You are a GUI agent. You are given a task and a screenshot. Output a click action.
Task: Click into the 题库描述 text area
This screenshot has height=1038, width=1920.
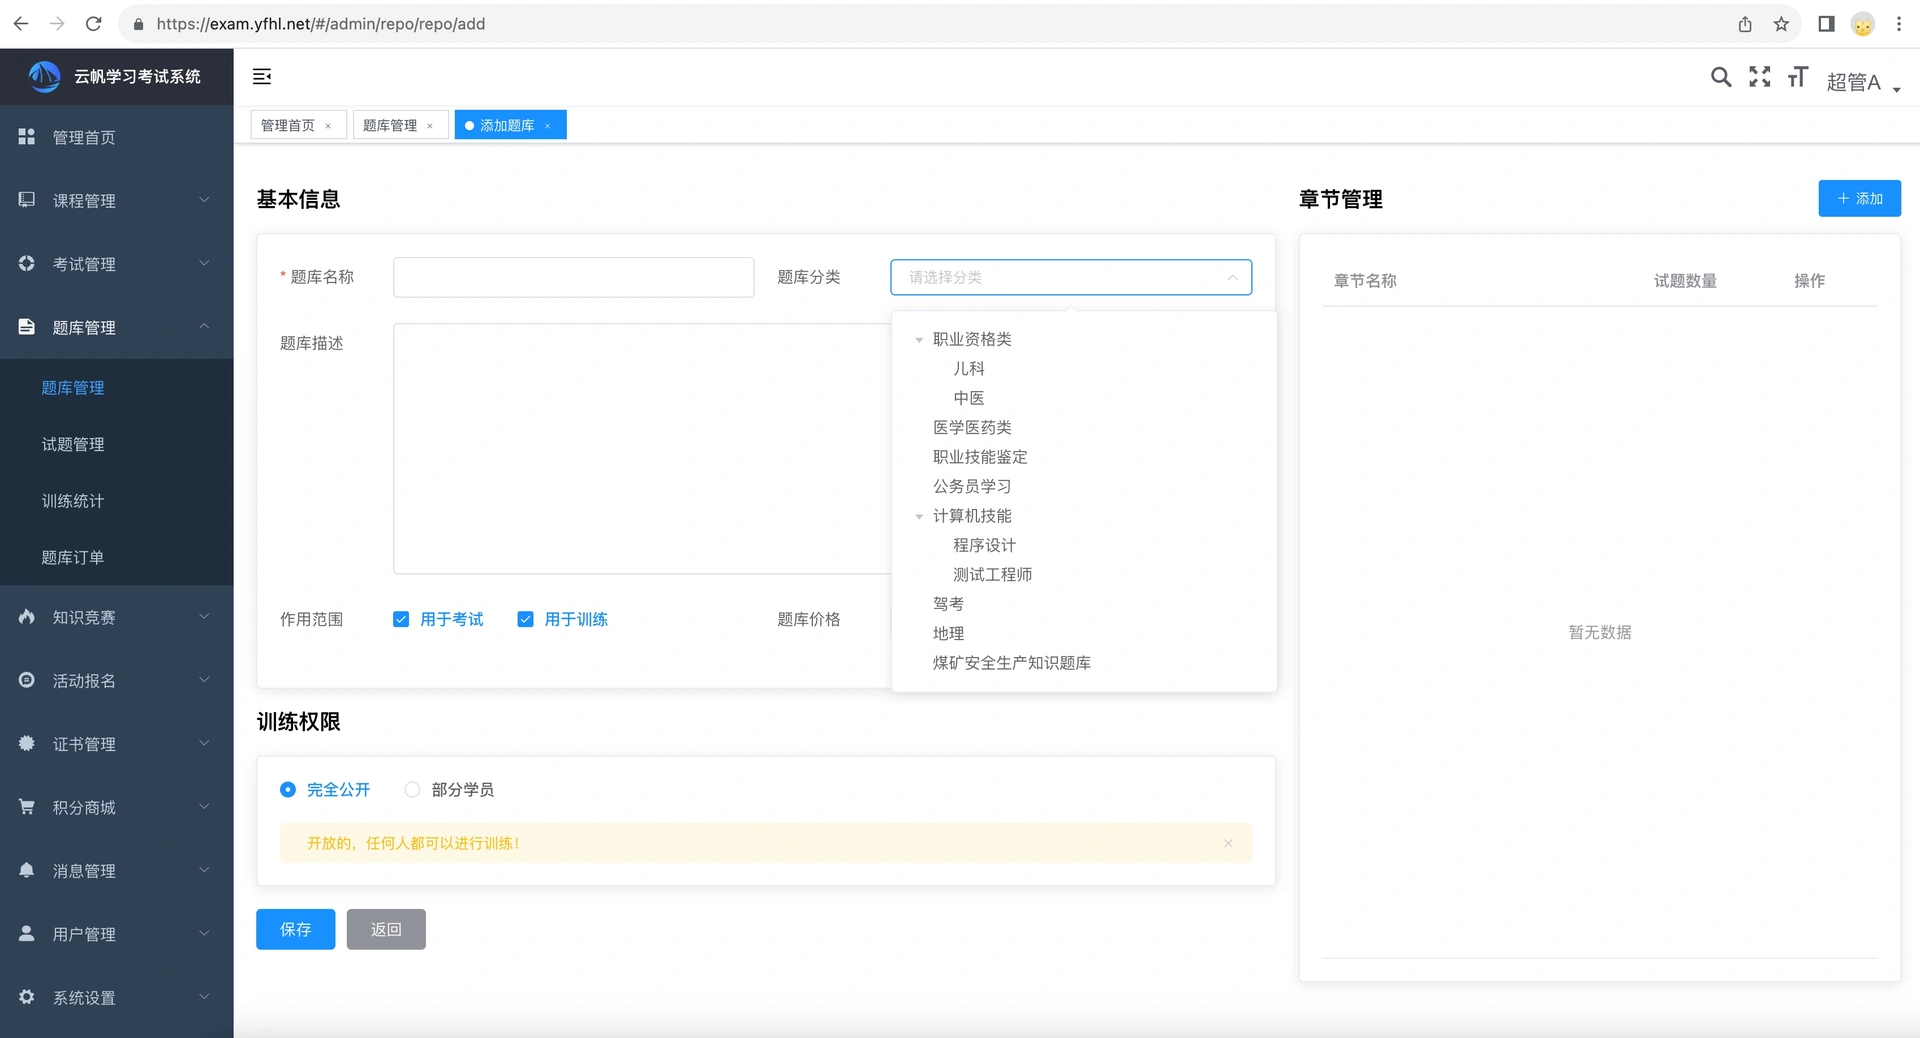[642, 448]
